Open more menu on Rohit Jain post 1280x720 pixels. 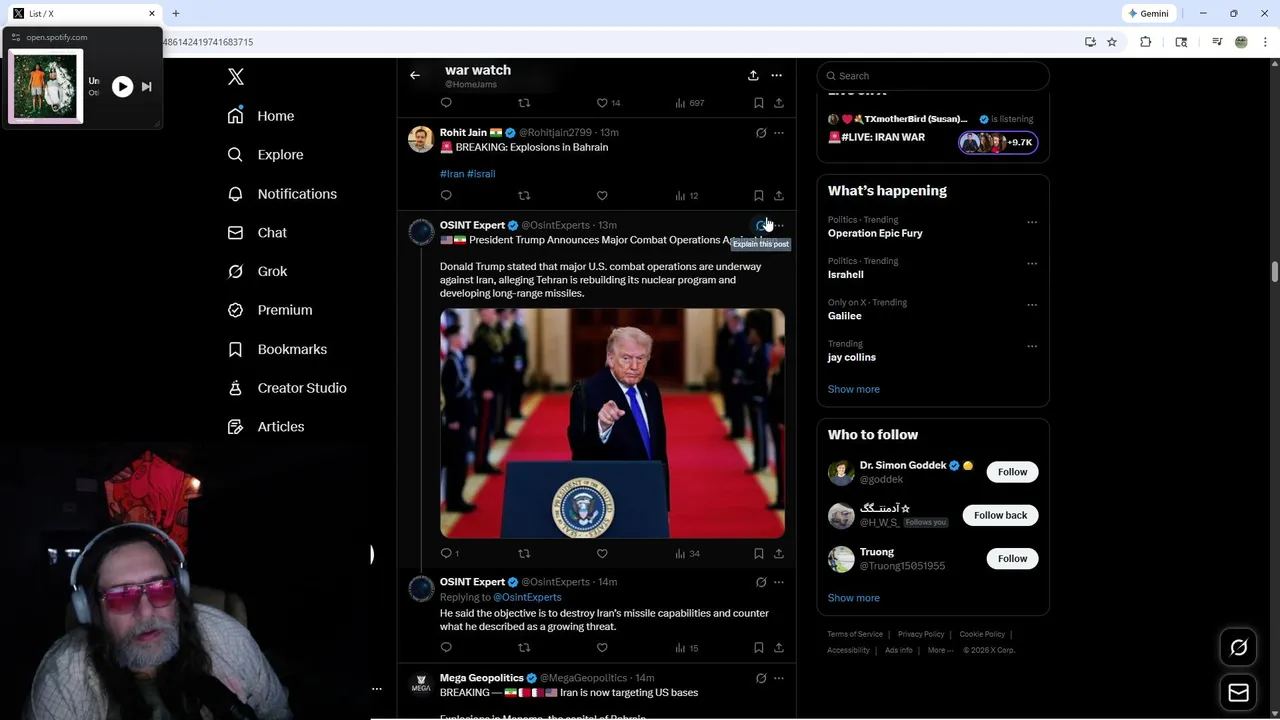pos(778,133)
